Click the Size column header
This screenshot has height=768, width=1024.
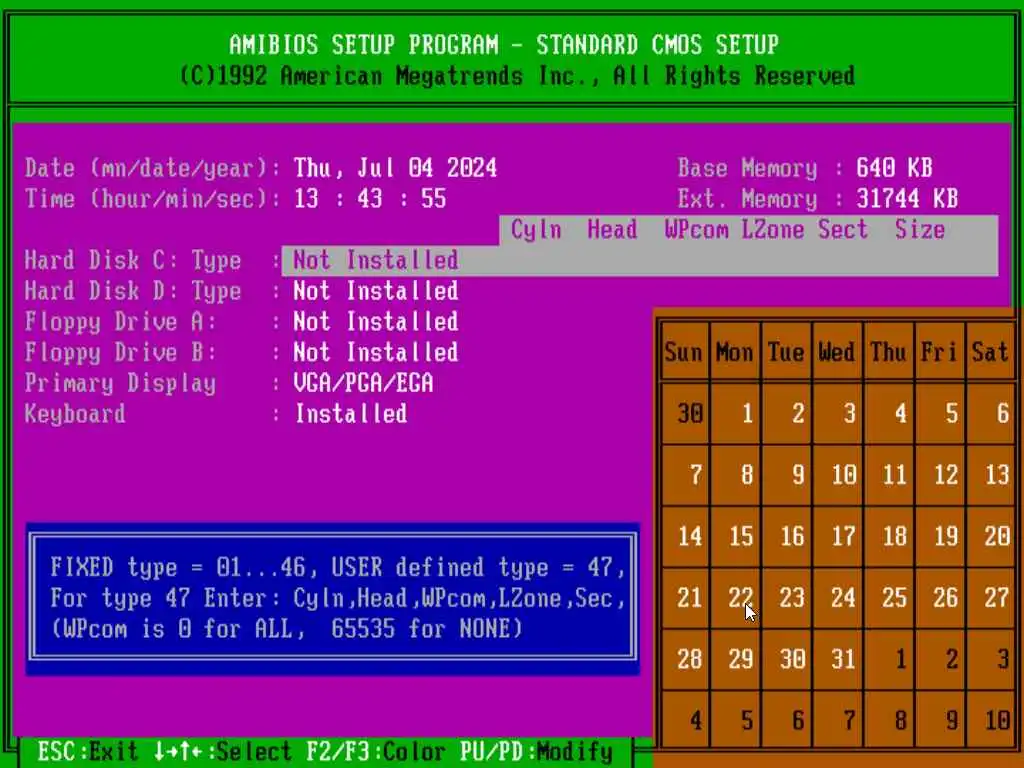click(920, 229)
